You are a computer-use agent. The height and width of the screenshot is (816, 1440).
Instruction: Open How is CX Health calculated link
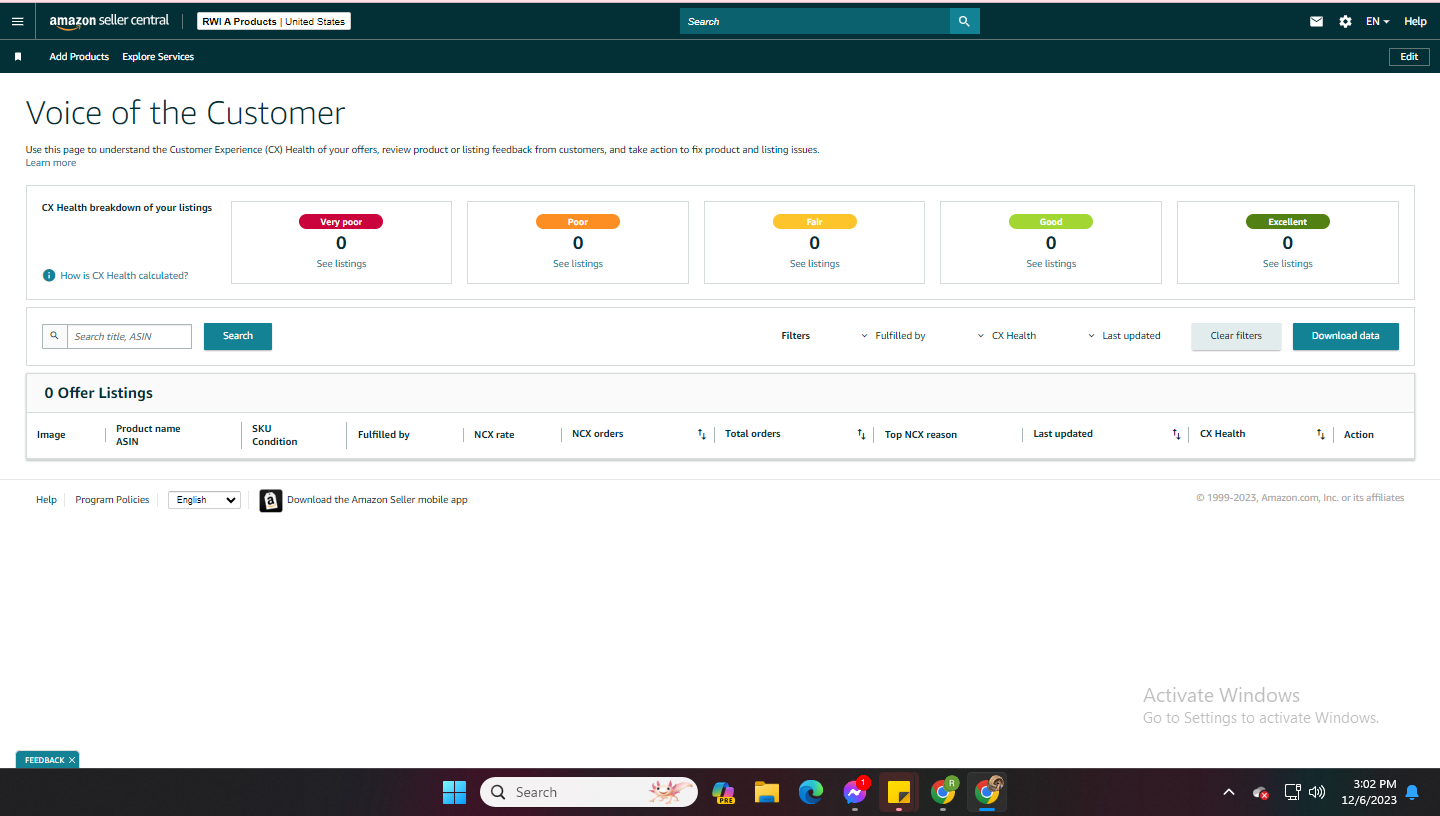(124, 275)
